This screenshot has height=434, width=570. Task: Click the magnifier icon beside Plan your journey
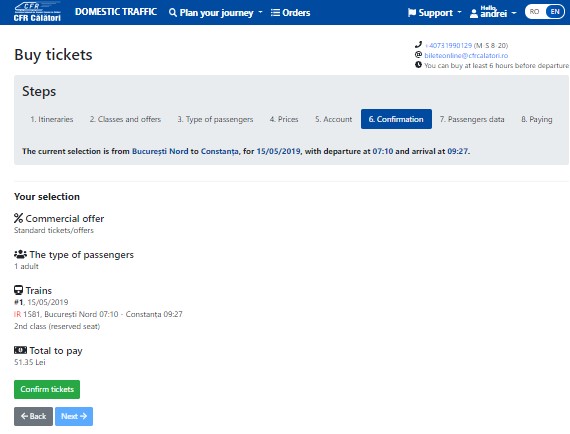[173, 13]
